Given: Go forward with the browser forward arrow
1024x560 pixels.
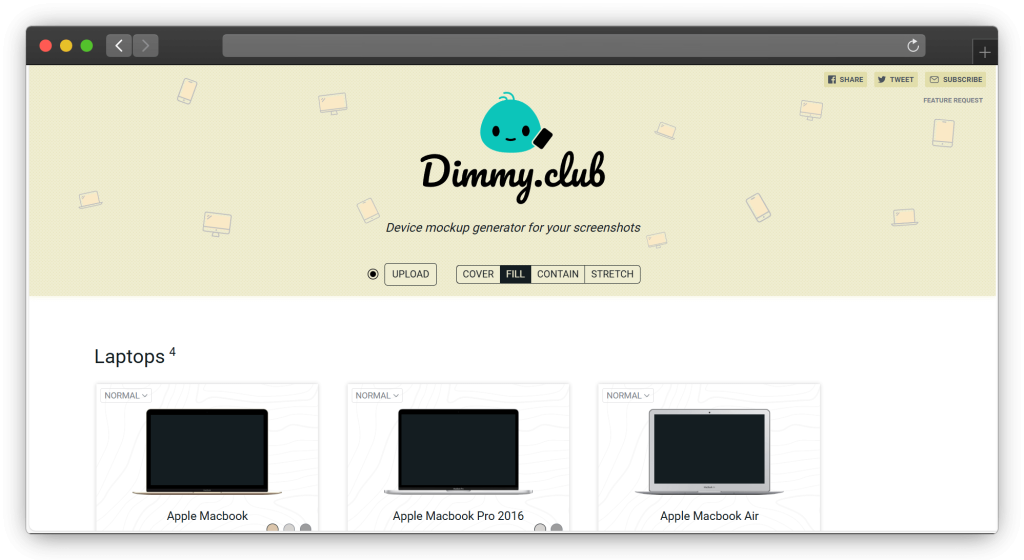Looking at the screenshot, I should tap(146, 46).
